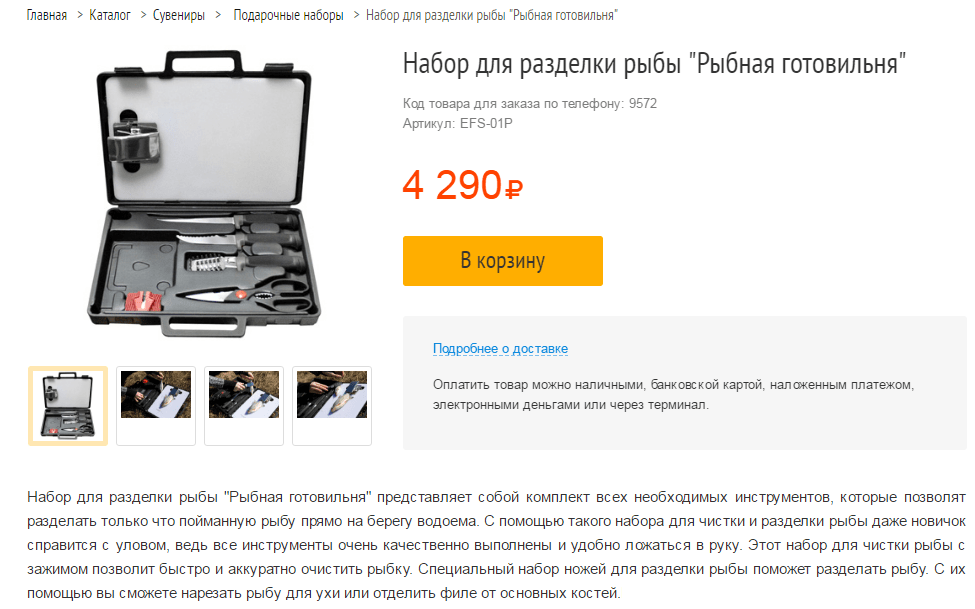
Task: Go to the Главная breadcrumb link
Action: click(x=47, y=15)
